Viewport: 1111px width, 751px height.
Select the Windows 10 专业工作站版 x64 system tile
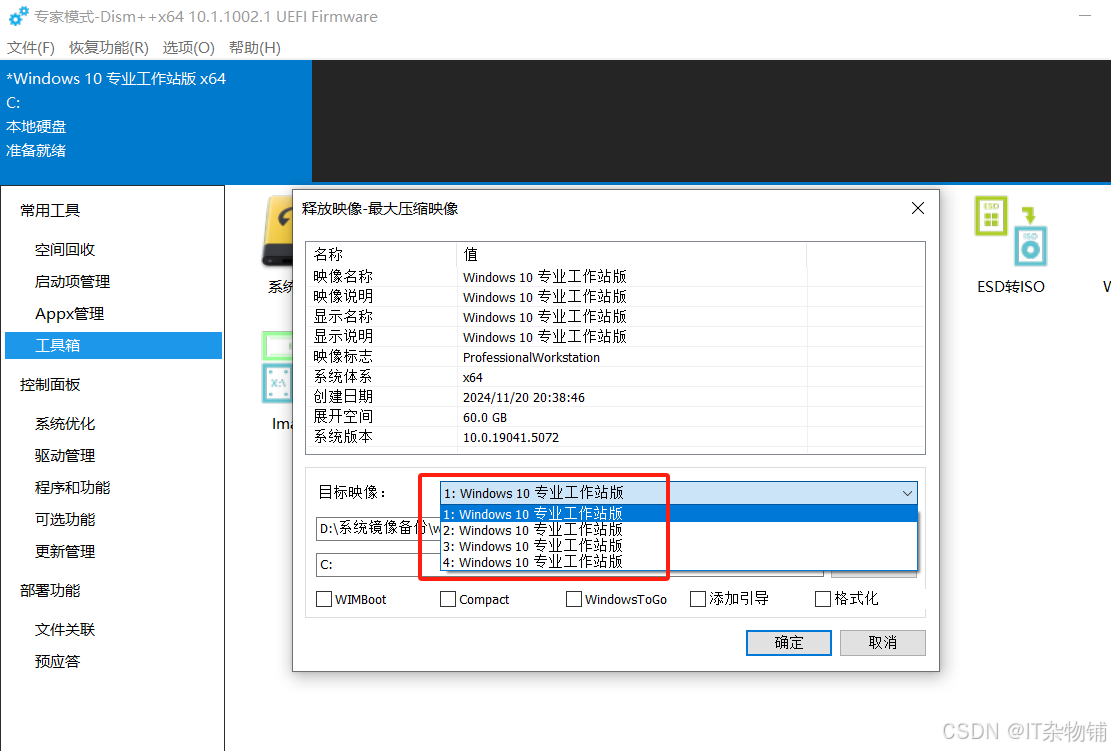(x=156, y=121)
